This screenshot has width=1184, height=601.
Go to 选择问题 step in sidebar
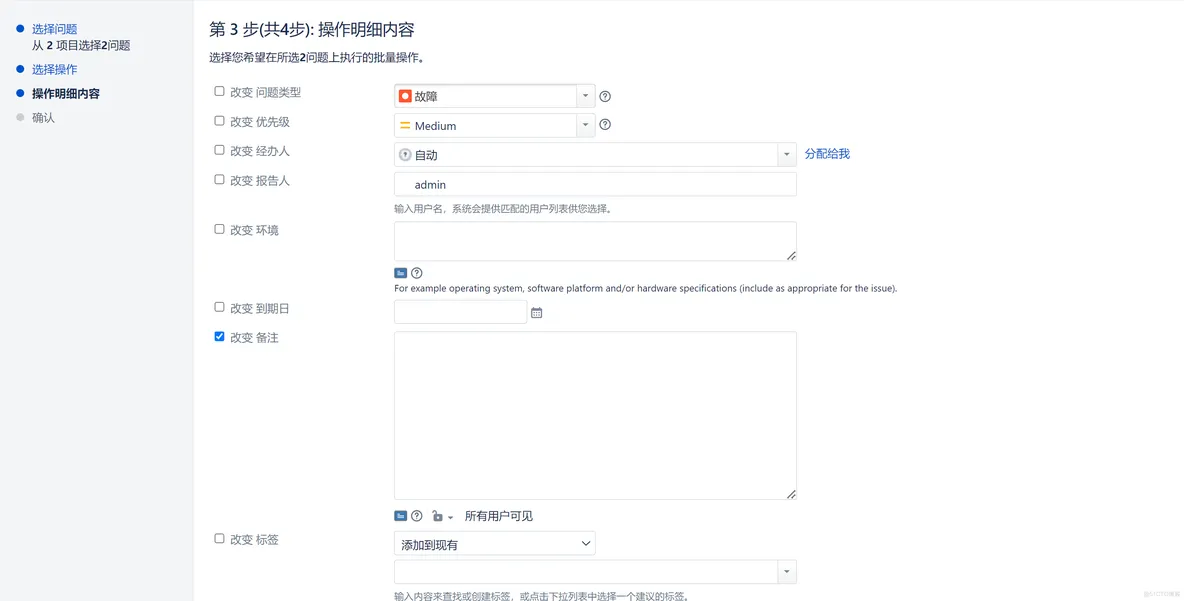[x=54, y=29]
